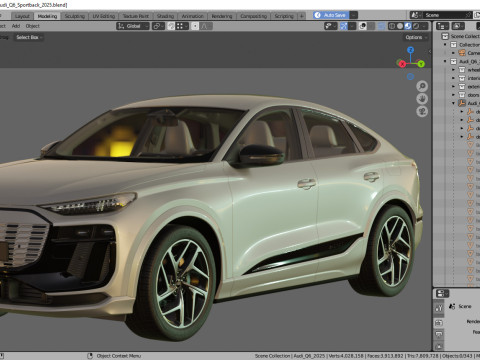Screen dimensions: 480x360
Task: Select wireframe viewport shading
Action: tap(392, 26)
